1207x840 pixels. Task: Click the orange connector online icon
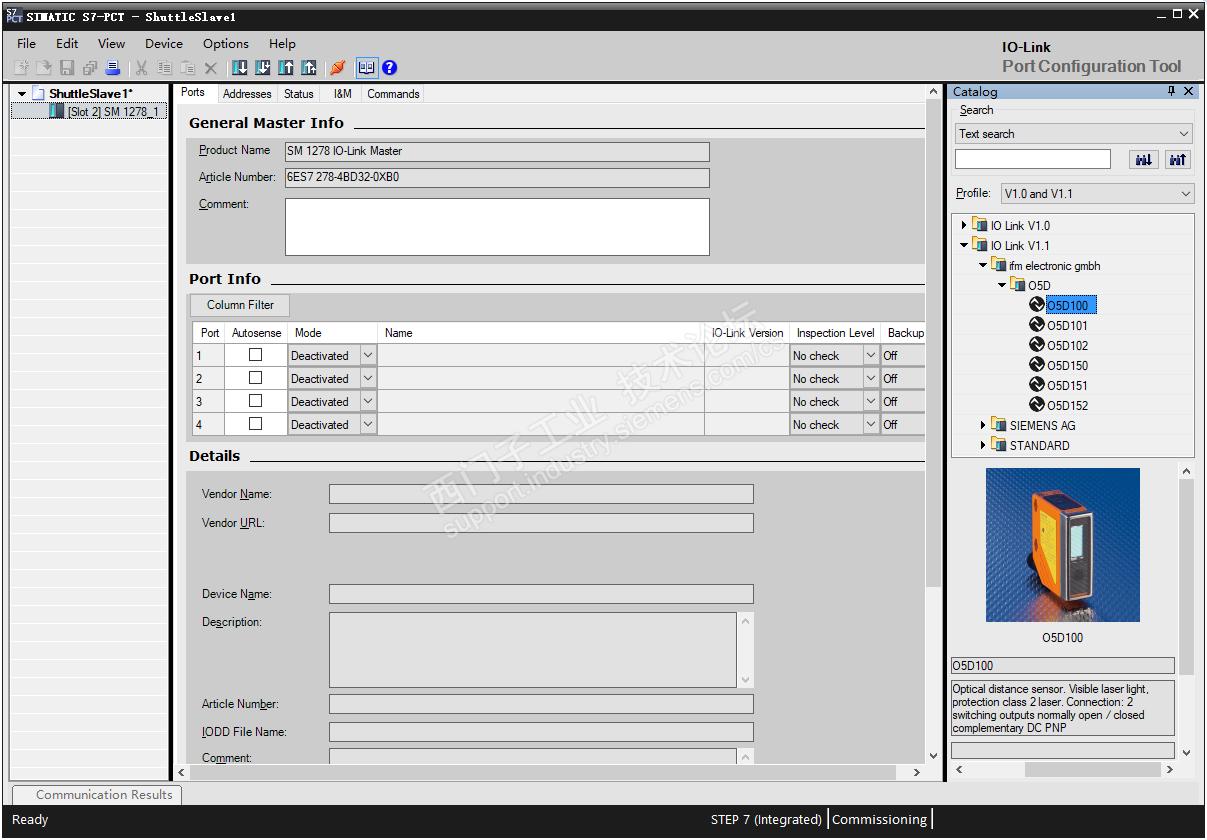(x=338, y=68)
